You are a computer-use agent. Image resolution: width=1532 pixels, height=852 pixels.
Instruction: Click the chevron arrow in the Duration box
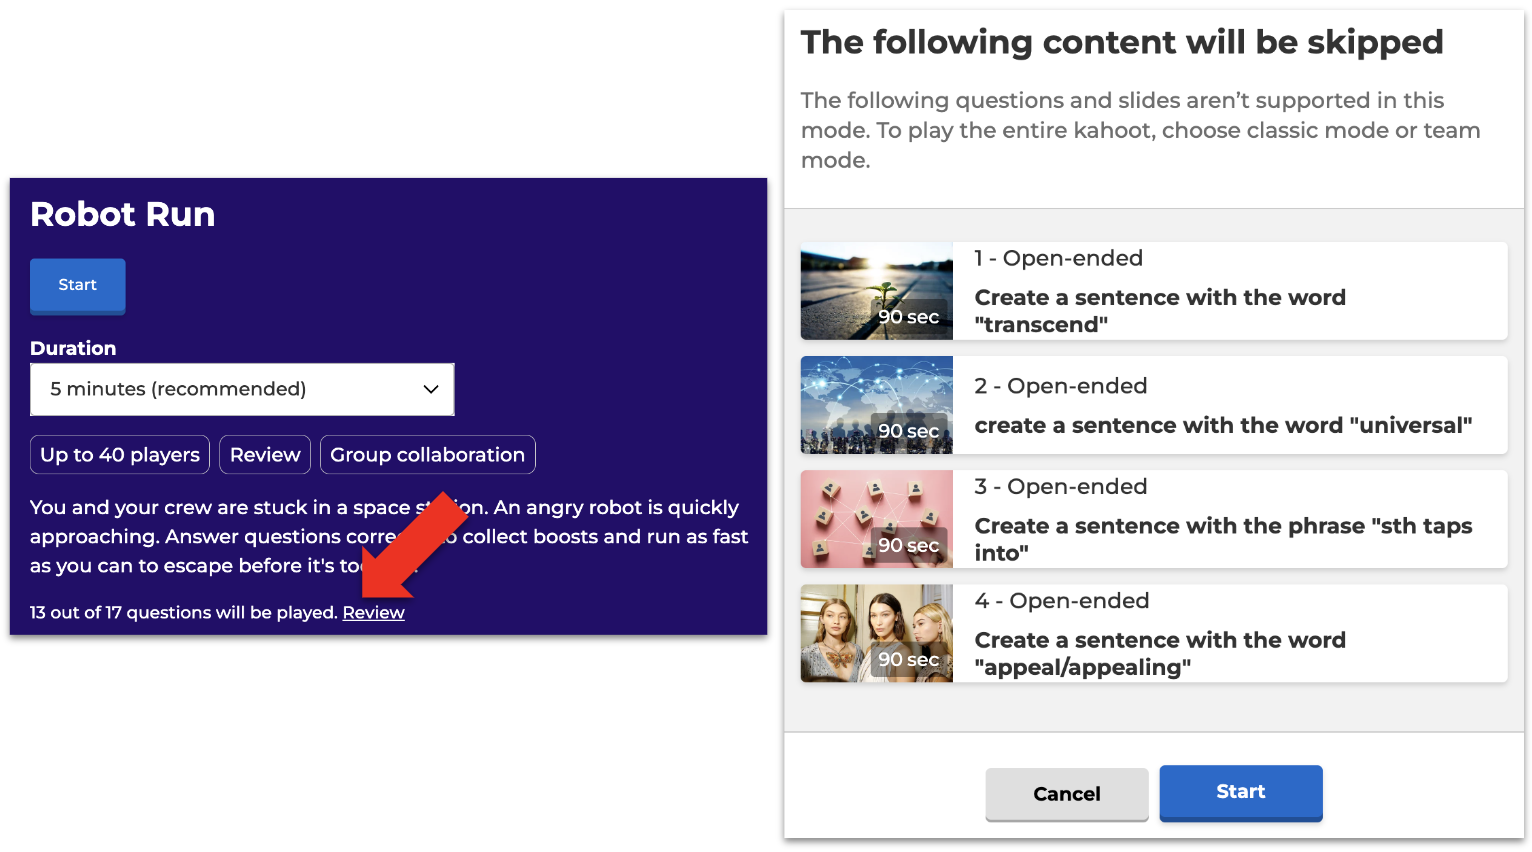[x=431, y=389]
